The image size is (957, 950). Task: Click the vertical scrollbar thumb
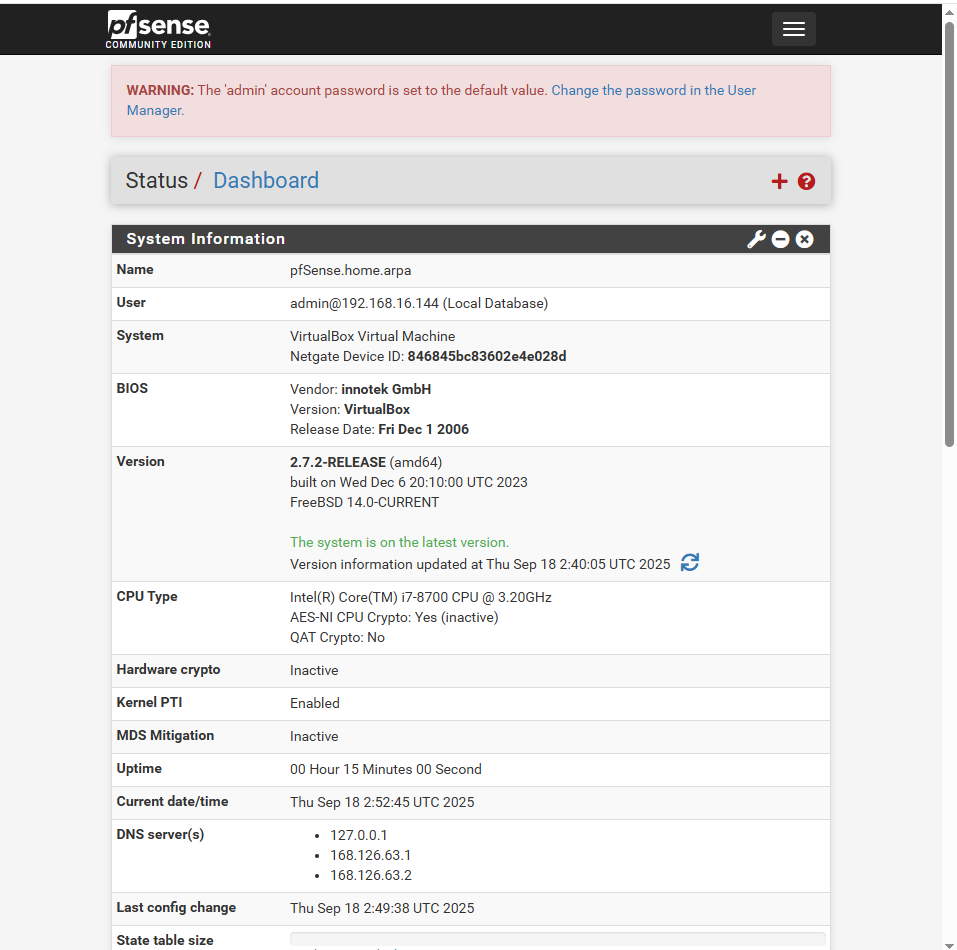coord(949,235)
